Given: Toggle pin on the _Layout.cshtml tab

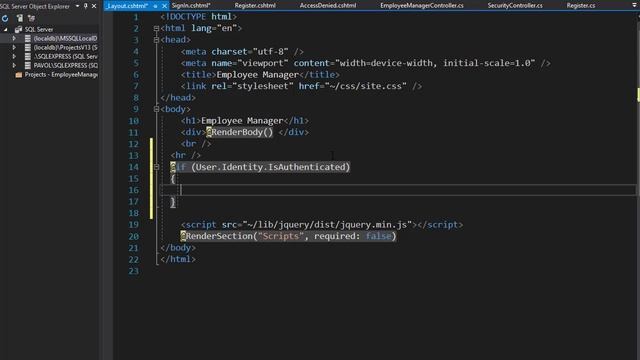Looking at the screenshot, I should [x=156, y=6].
